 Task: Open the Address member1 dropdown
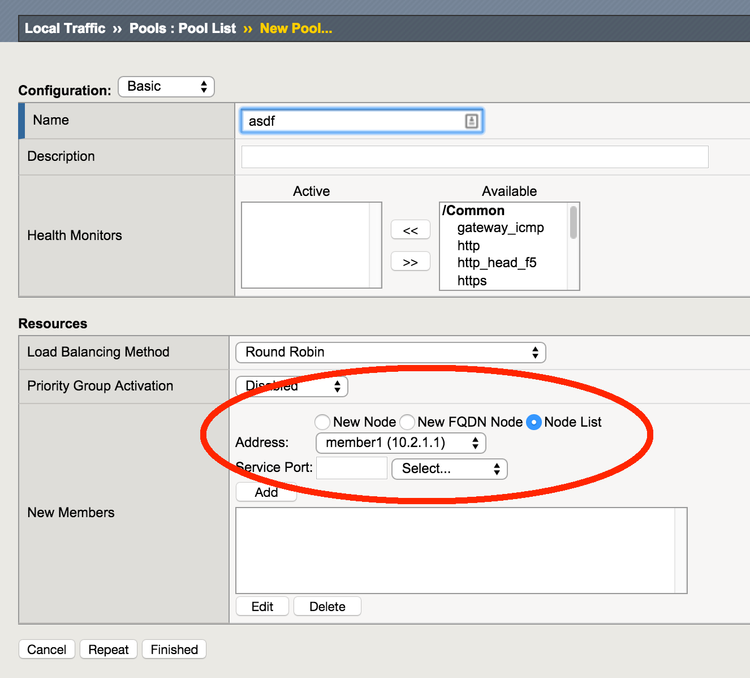[400, 442]
